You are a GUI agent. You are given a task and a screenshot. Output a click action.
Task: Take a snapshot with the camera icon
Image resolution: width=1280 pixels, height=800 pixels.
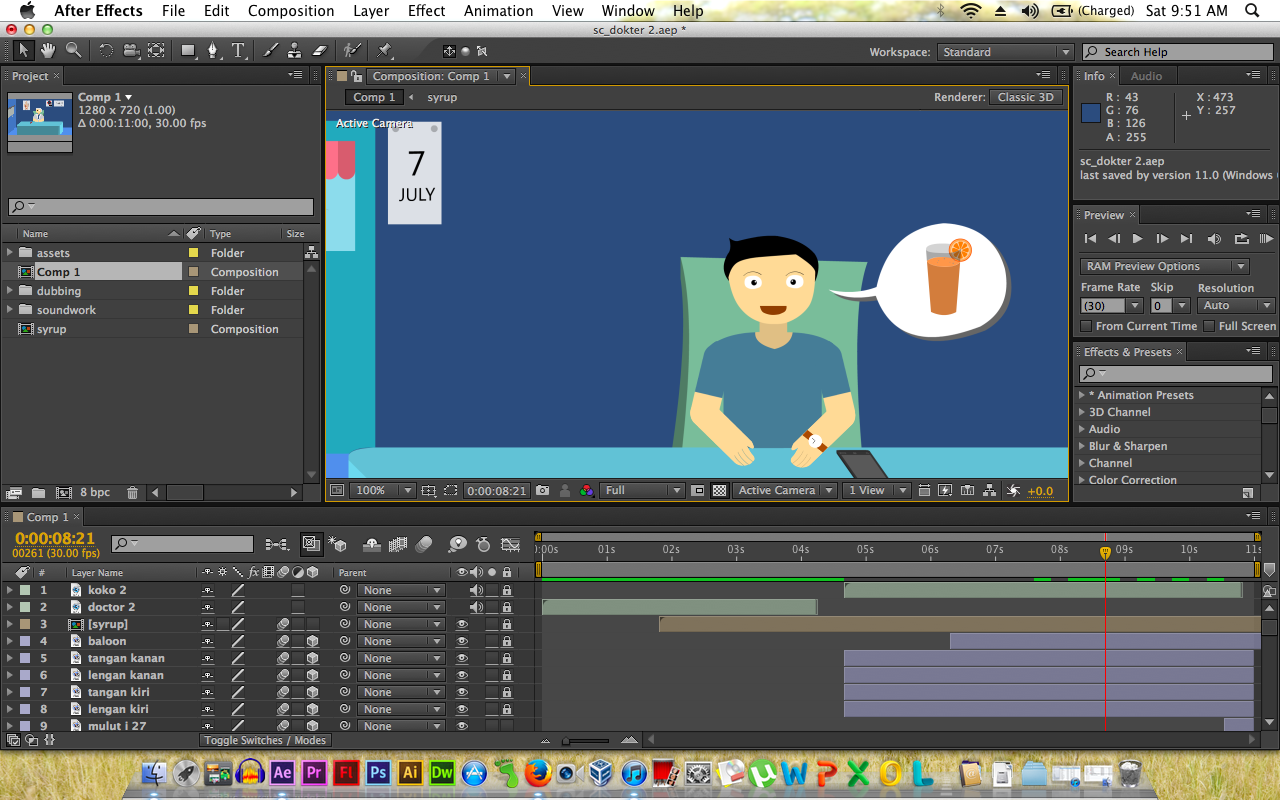[542, 491]
